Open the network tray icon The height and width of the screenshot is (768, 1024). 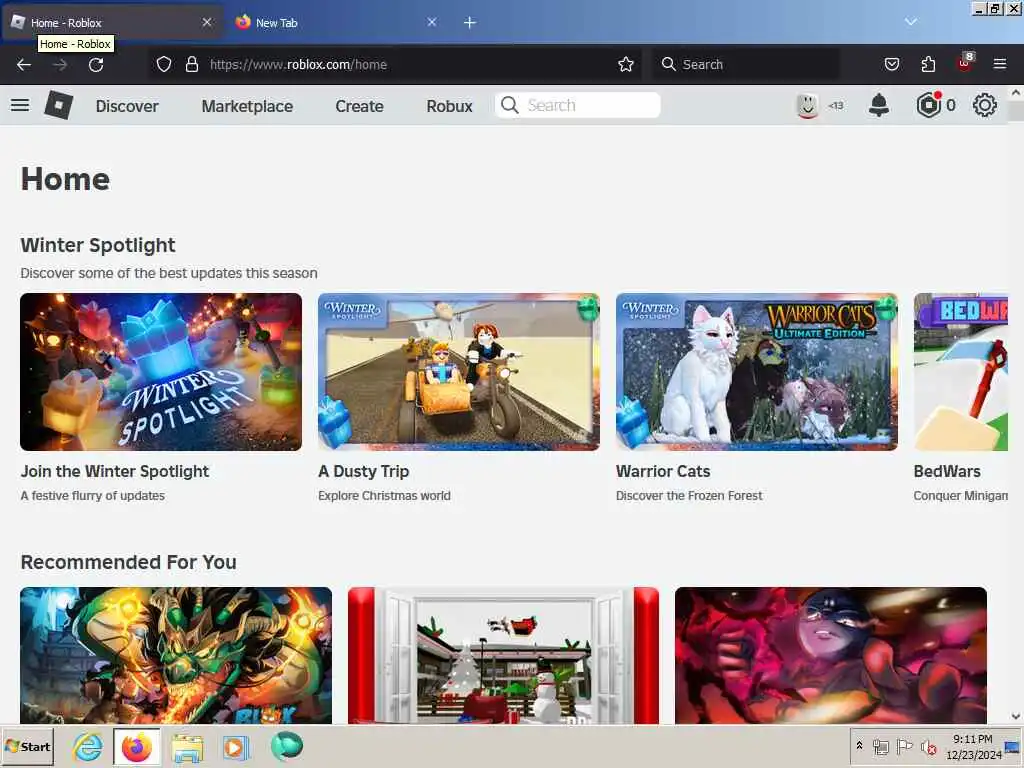880,746
